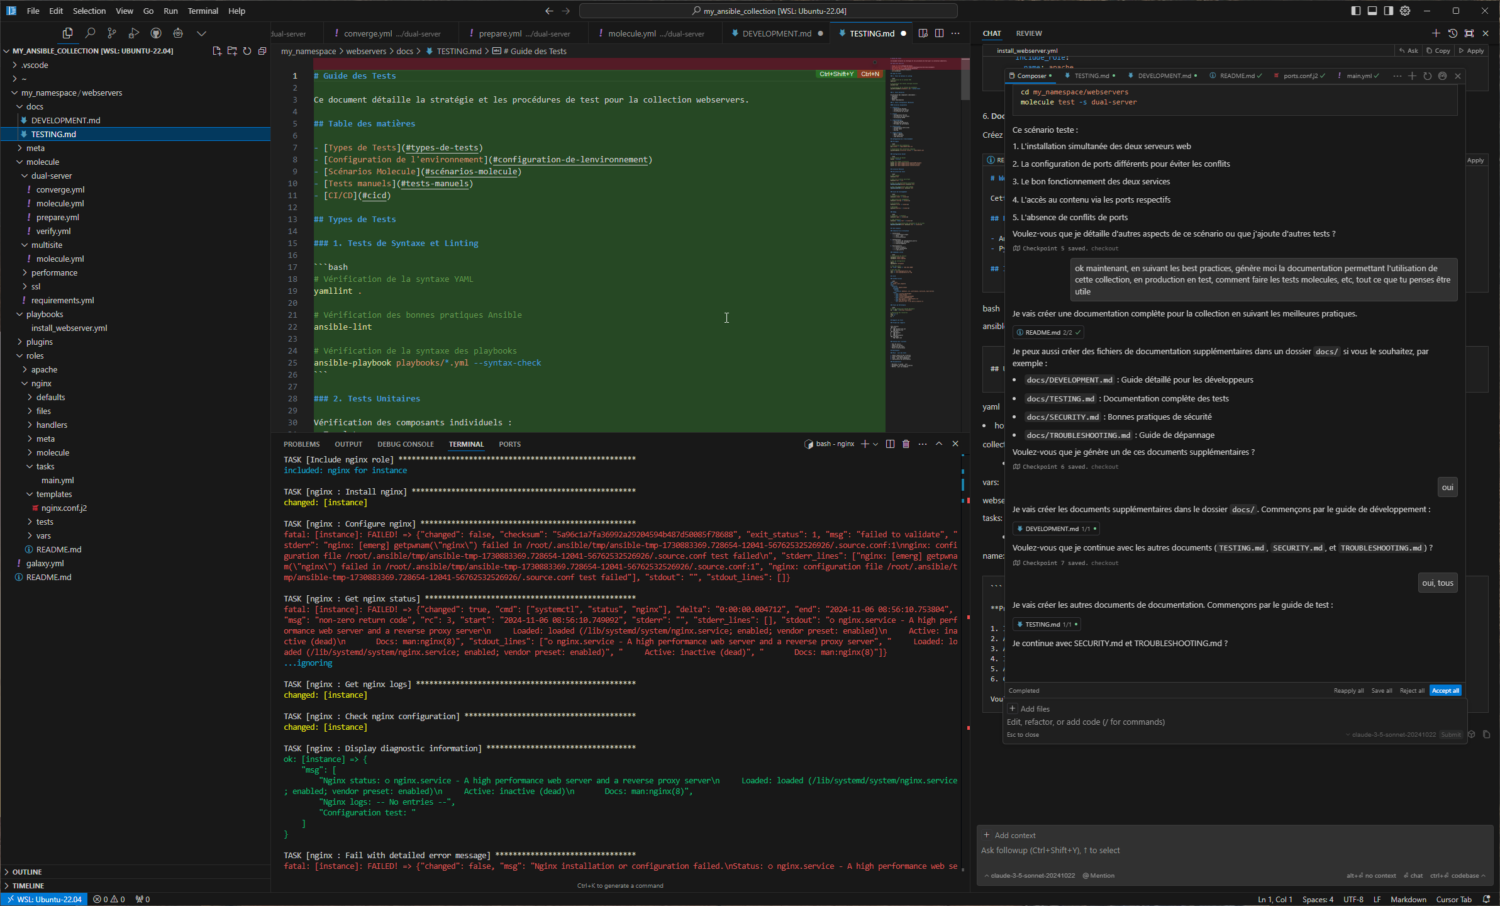Open the GitHub view icon
The image size is (1500, 906).
155,33
